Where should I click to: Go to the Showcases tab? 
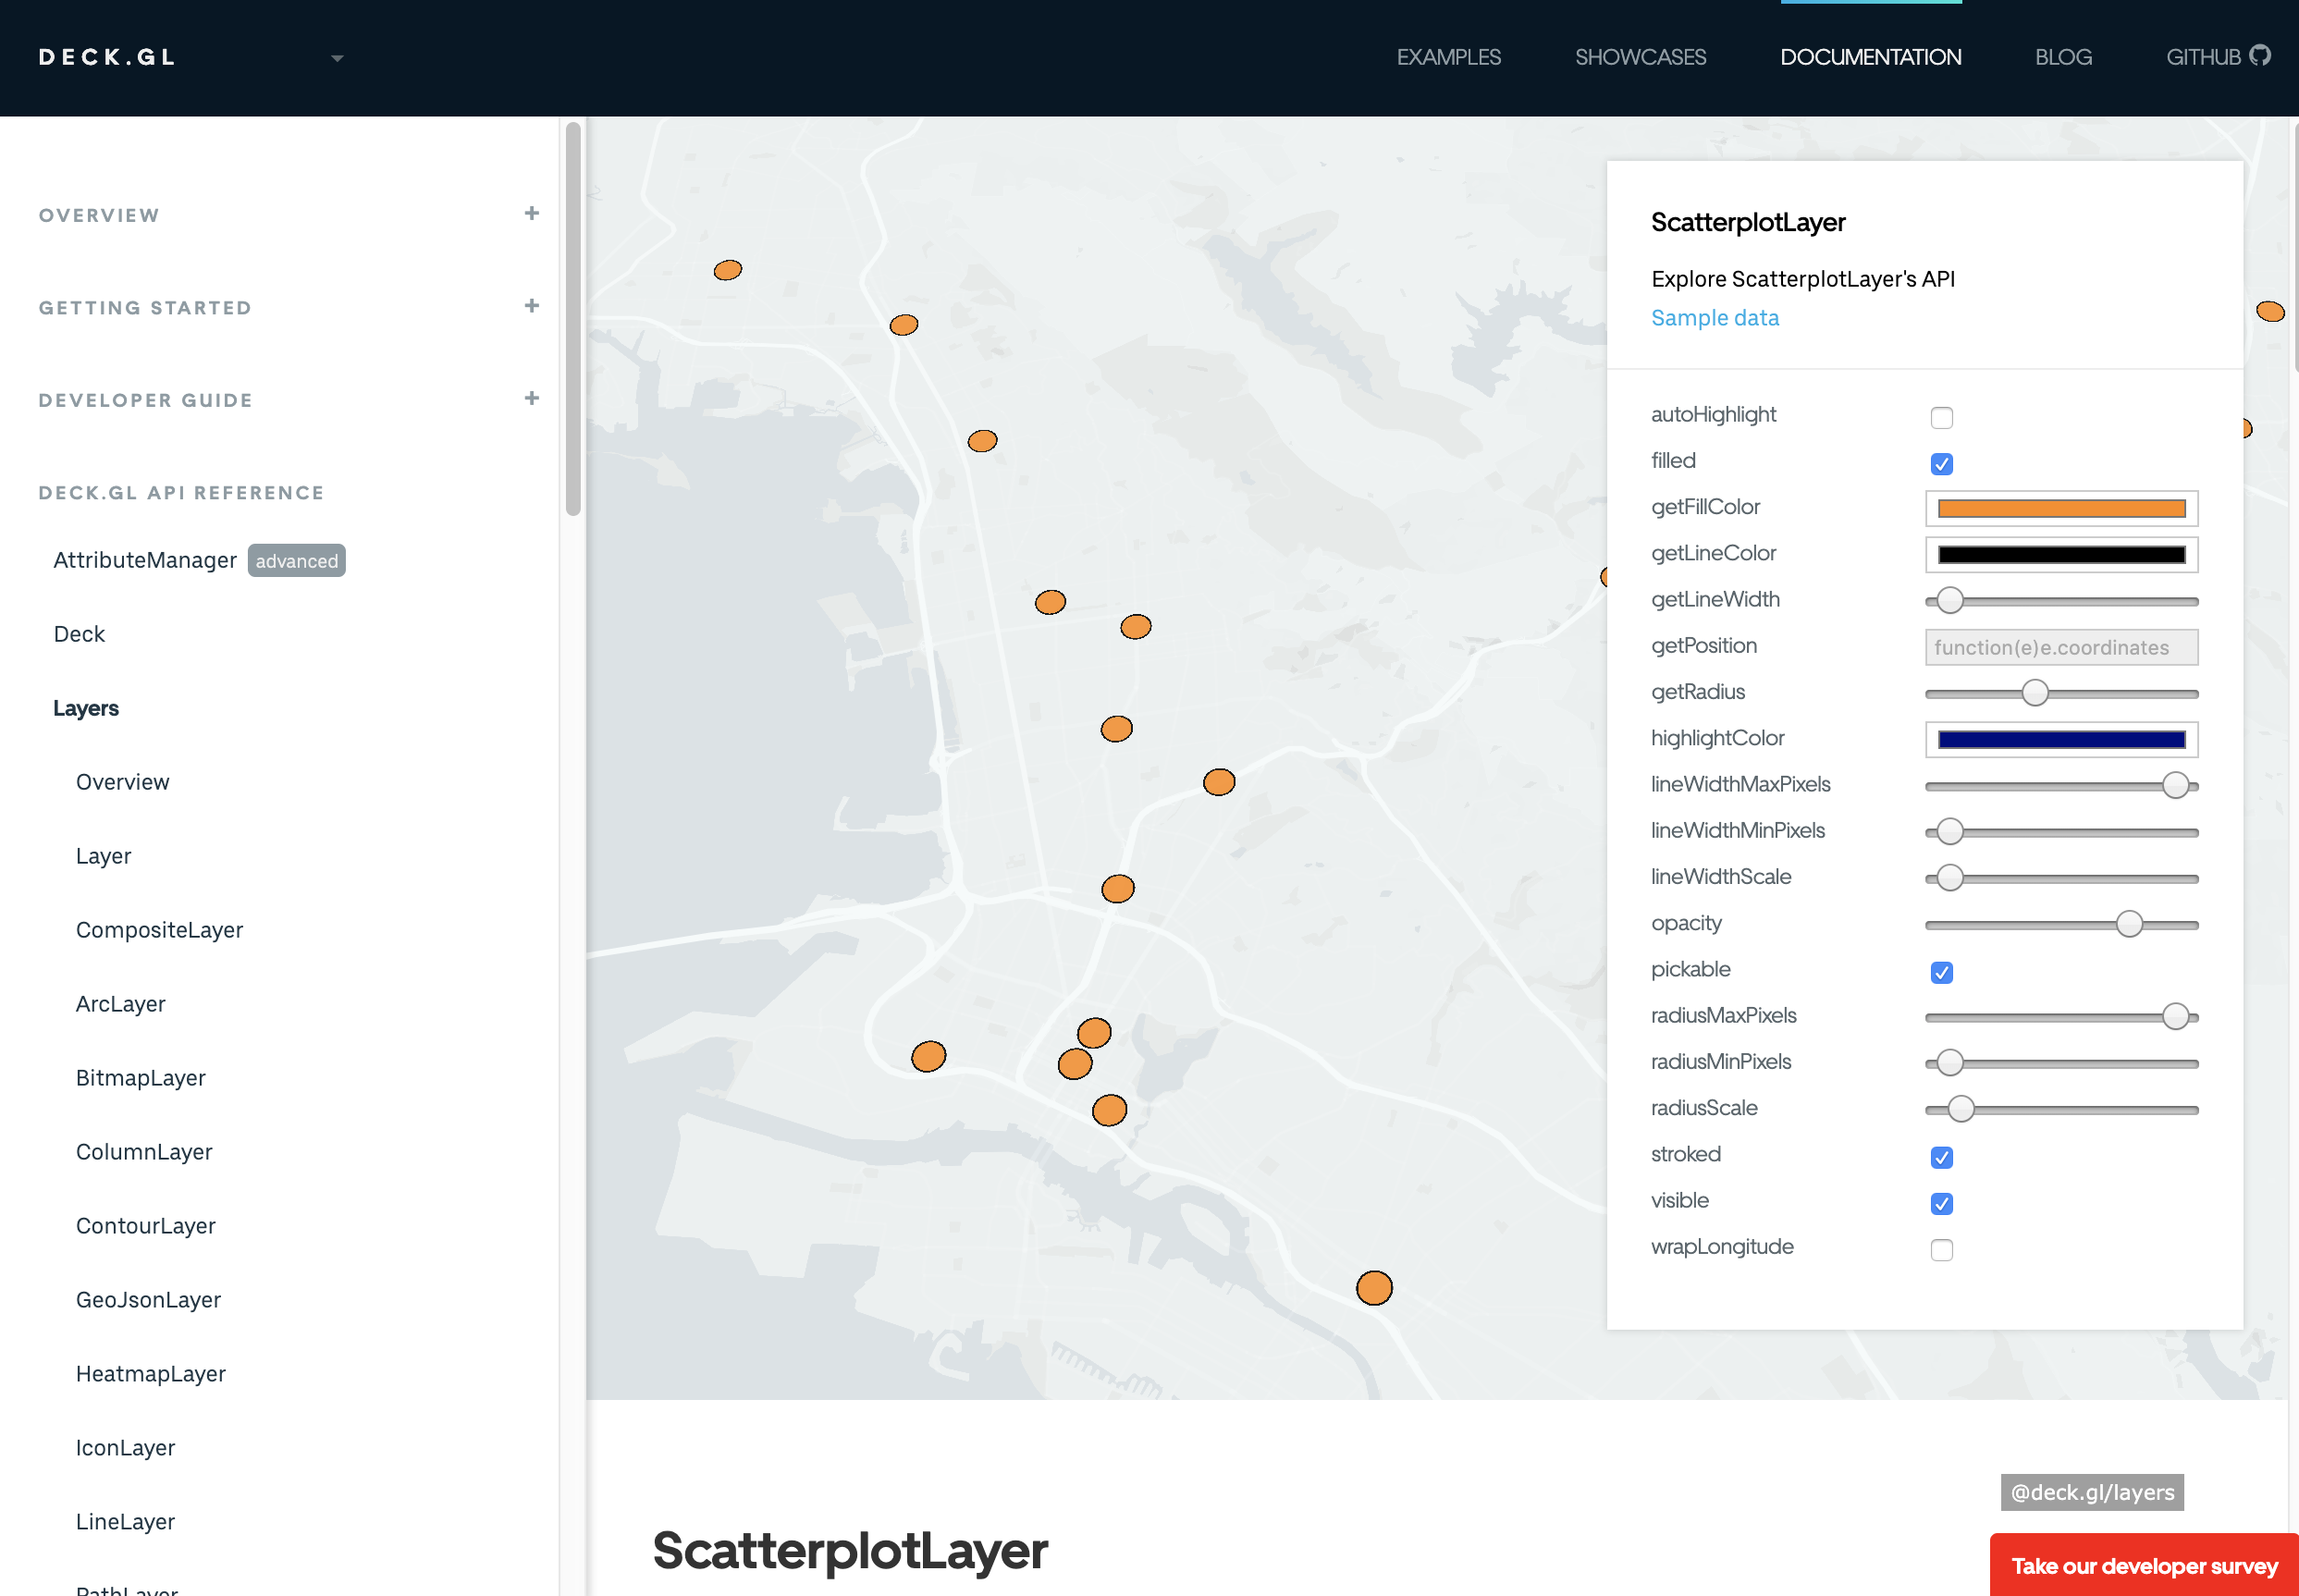[1640, 57]
